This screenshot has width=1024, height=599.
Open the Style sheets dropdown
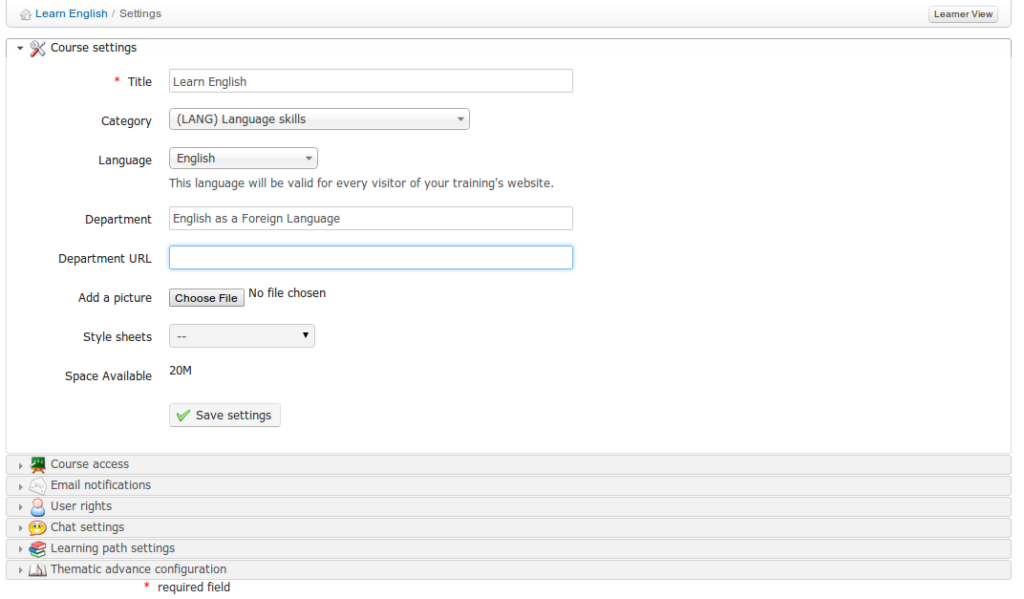click(242, 337)
